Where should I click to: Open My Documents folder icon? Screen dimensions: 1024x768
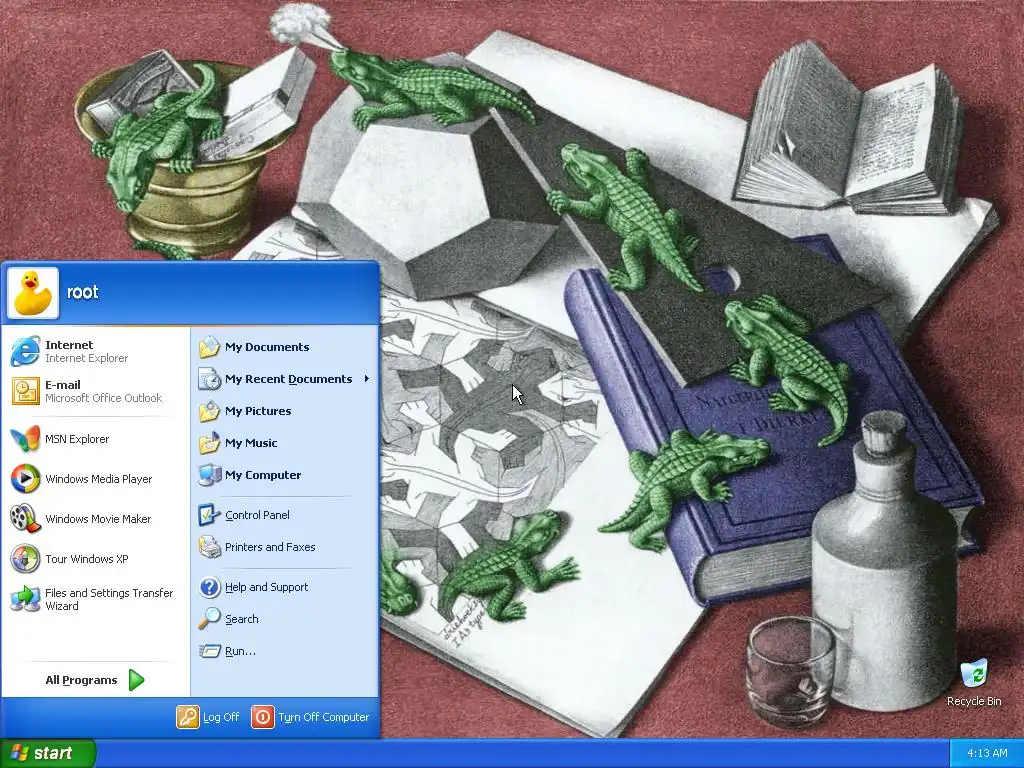coord(210,347)
